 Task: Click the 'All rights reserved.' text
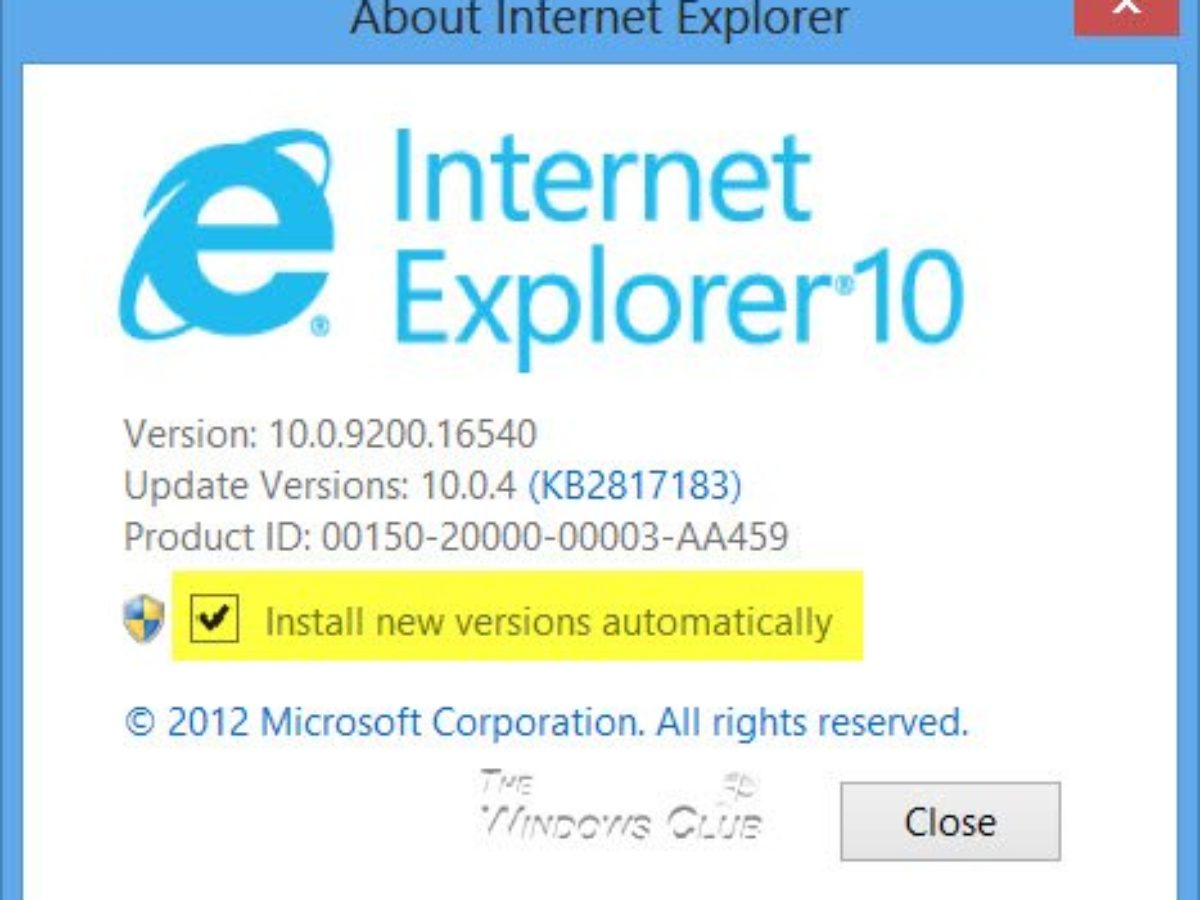[809, 721]
